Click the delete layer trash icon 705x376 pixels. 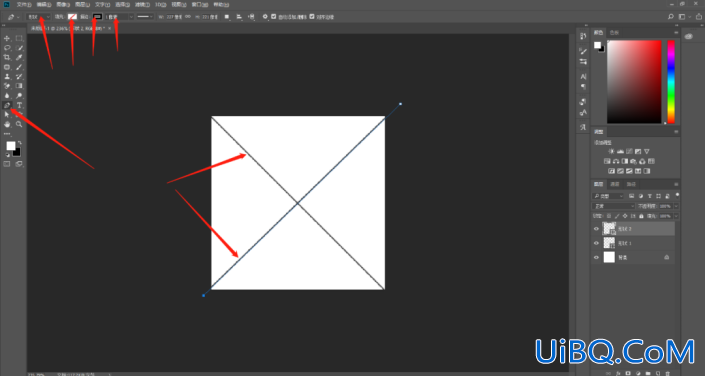pos(668,373)
